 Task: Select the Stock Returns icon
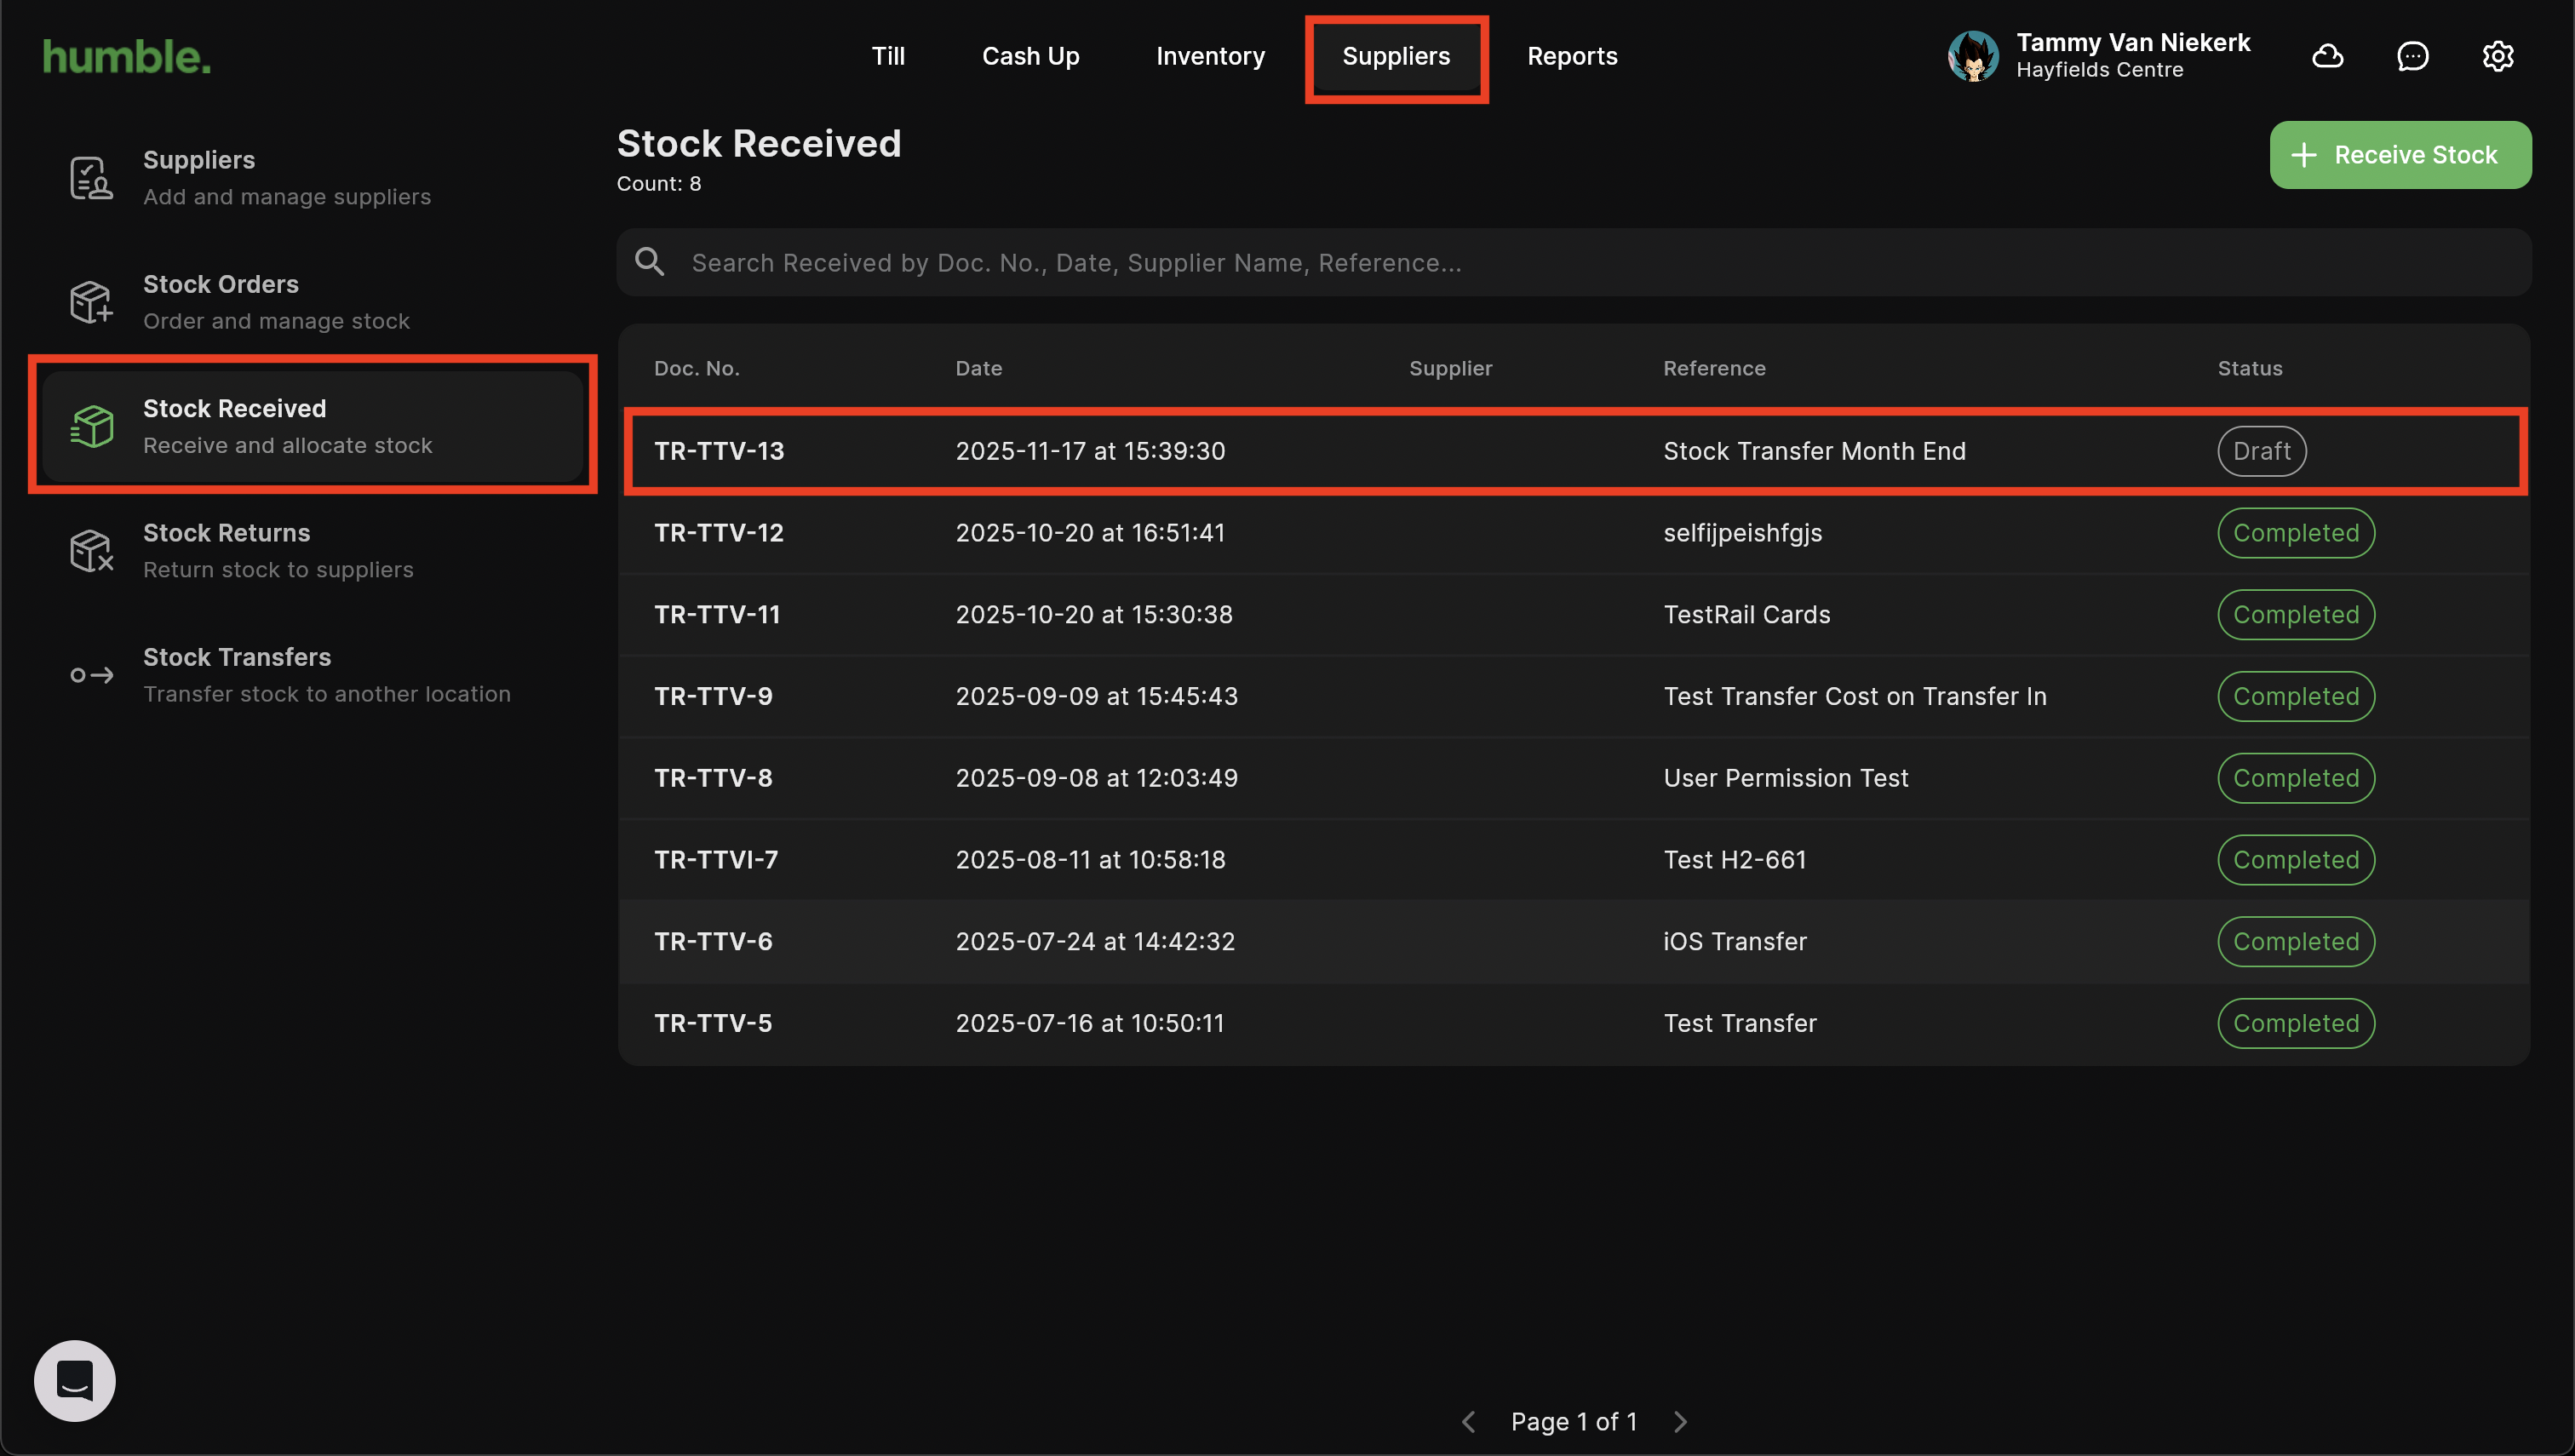(x=91, y=551)
